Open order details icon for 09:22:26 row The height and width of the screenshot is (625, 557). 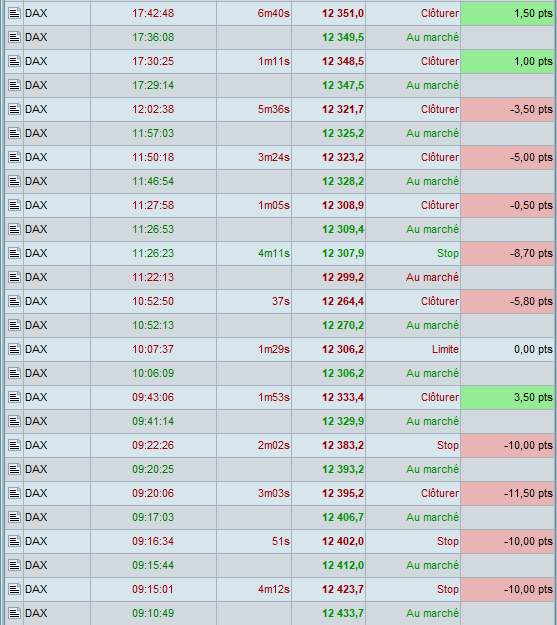point(14,445)
